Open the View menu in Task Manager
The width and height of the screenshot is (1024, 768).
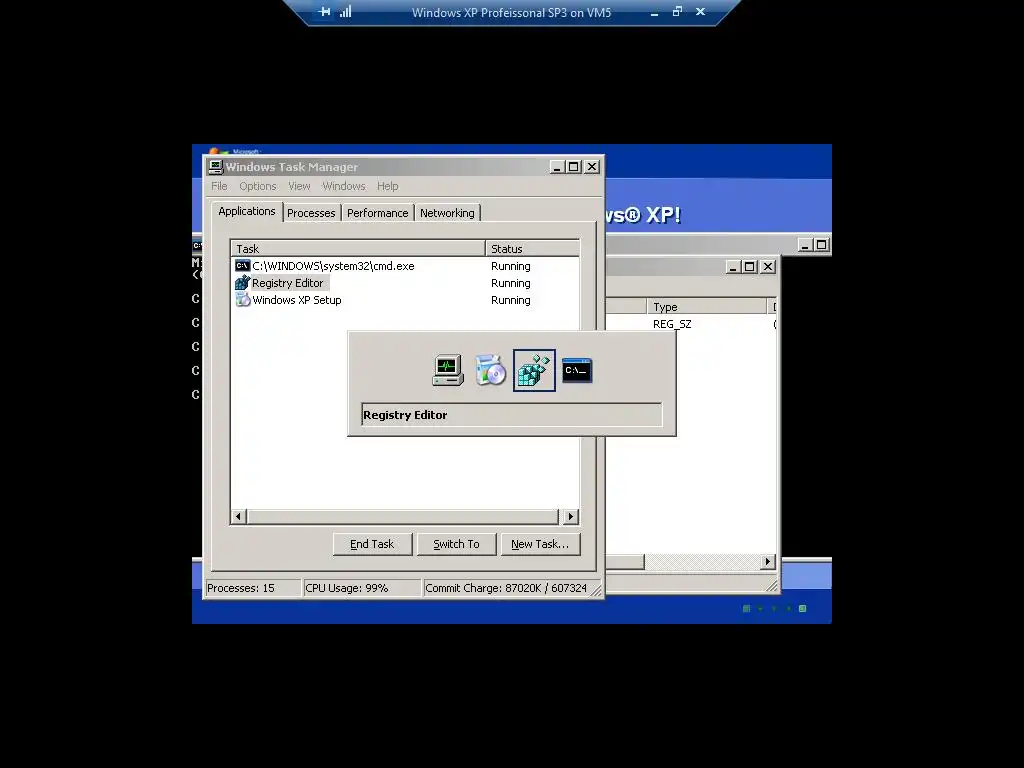pos(299,186)
